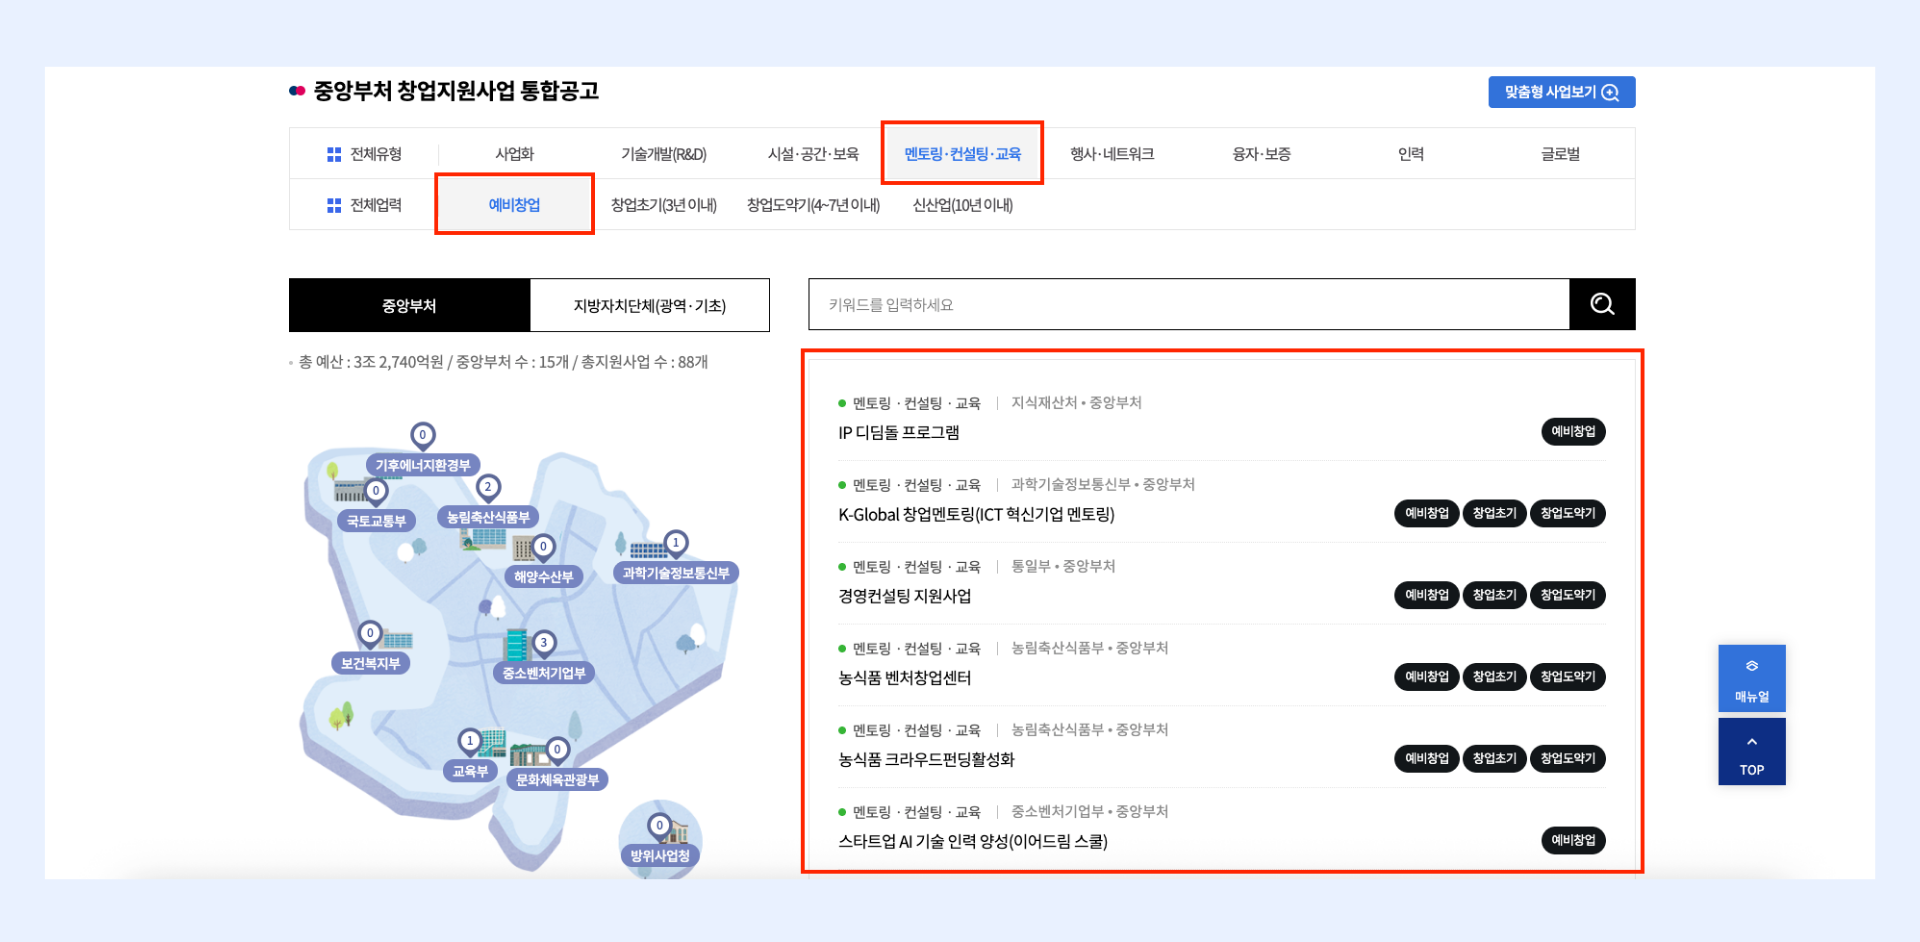Open 농식품 벤처창업센터 listing
This screenshot has height=942, width=1920.
pos(904,678)
